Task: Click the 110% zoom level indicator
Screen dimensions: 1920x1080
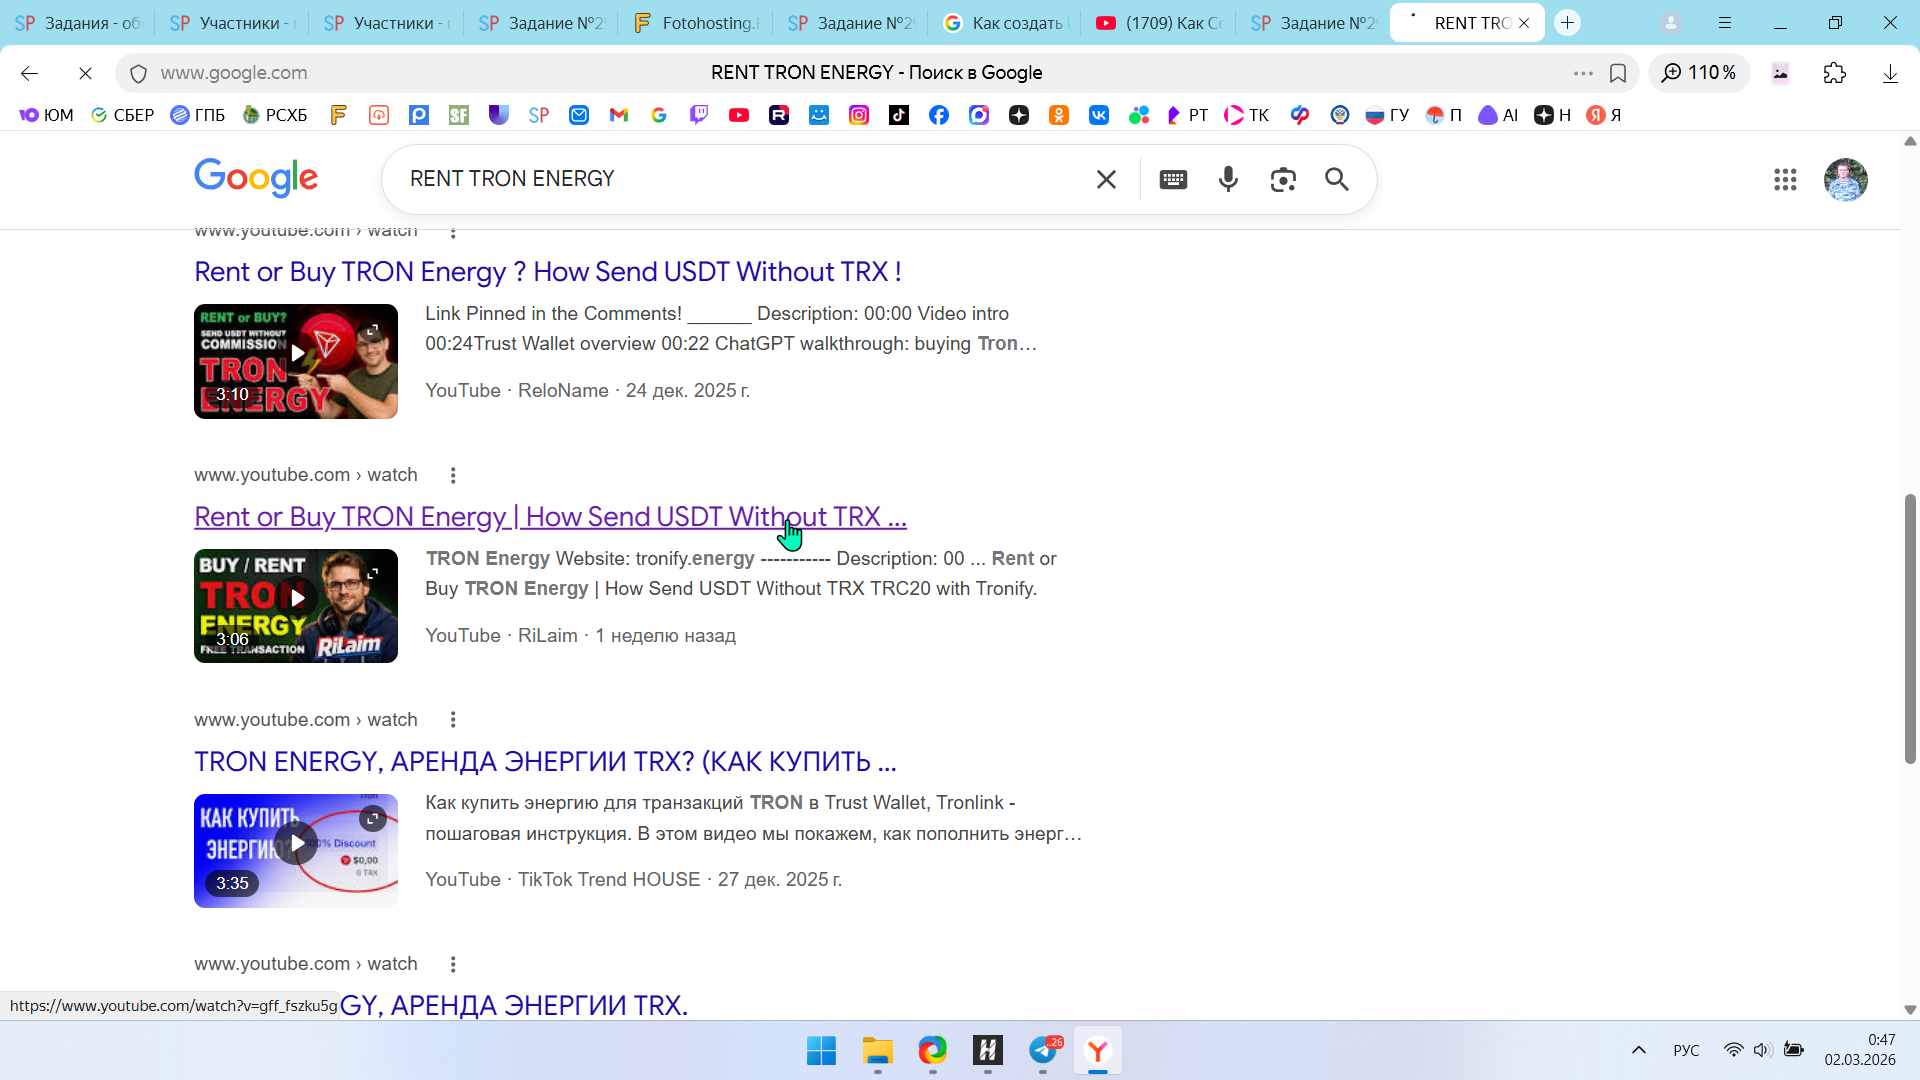Action: (x=1699, y=73)
